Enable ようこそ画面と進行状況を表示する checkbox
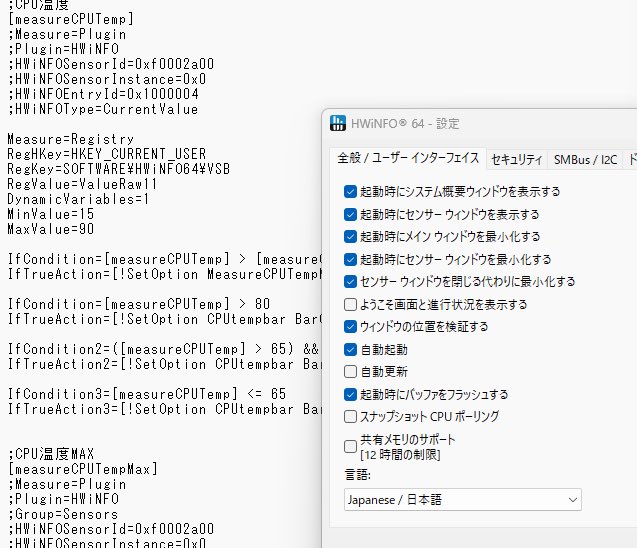The width and height of the screenshot is (637, 548). (x=350, y=304)
